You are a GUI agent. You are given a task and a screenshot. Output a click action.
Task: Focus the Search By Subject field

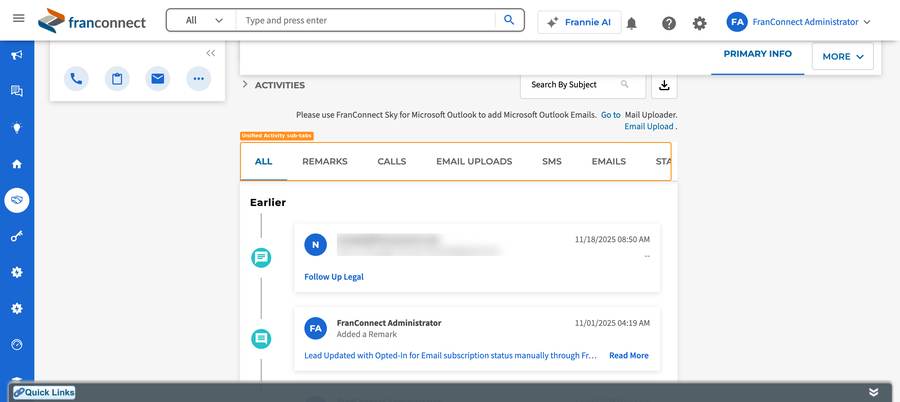[583, 84]
